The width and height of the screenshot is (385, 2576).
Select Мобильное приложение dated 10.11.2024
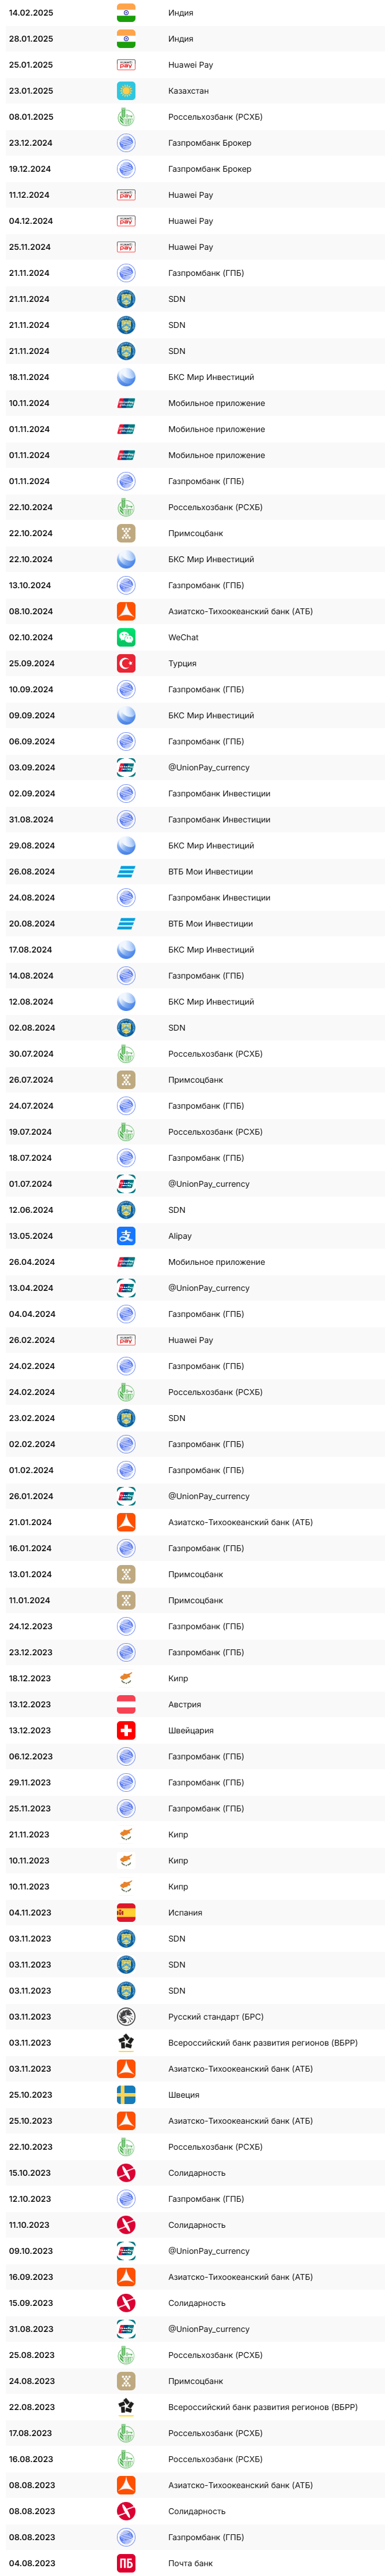(195, 403)
